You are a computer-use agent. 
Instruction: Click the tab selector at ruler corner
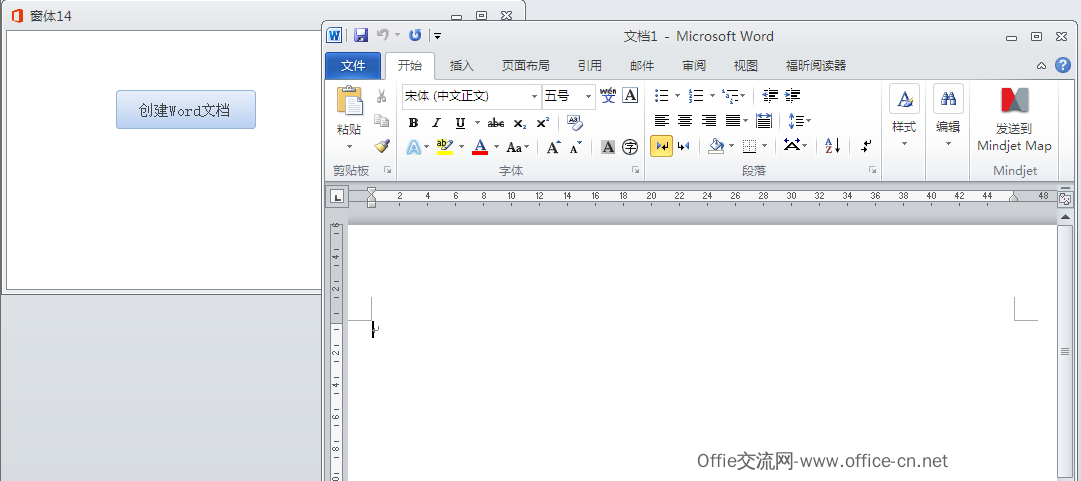click(x=337, y=197)
